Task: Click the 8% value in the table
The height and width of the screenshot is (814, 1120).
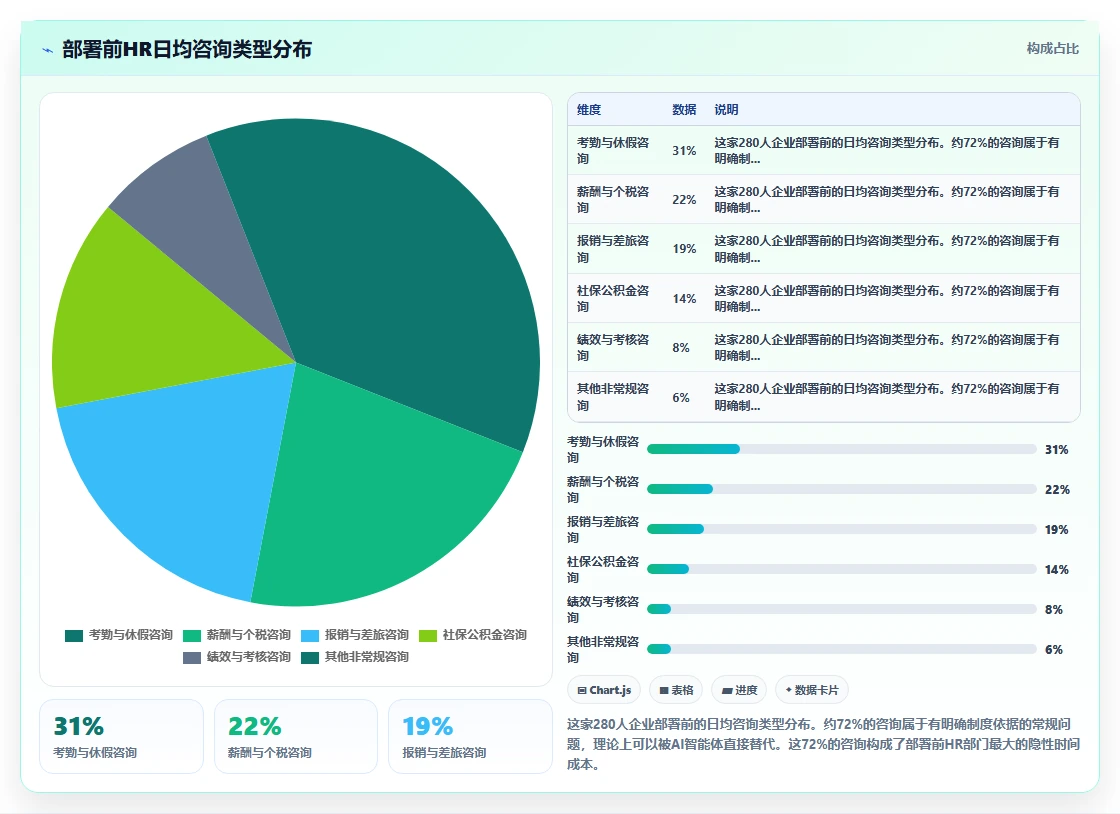Action: 681,348
